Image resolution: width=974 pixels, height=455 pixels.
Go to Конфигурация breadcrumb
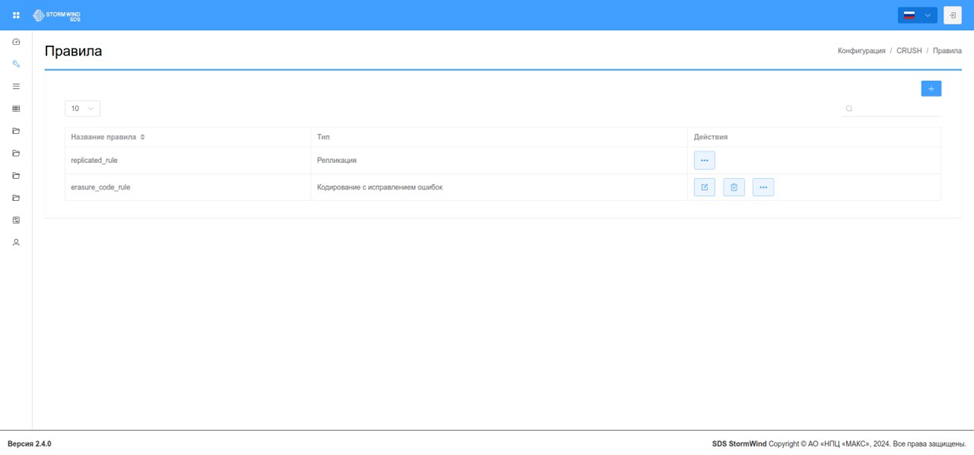pyautogui.click(x=861, y=51)
